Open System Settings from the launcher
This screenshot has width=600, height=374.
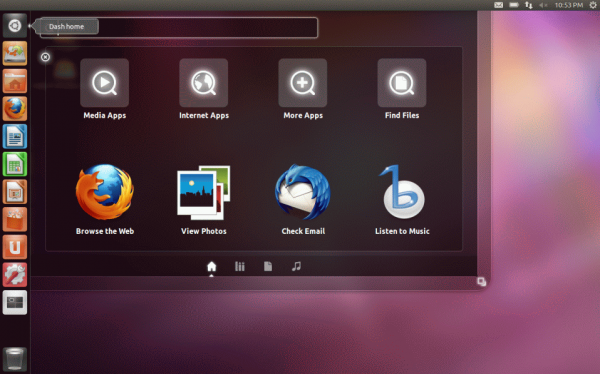pos(15,274)
